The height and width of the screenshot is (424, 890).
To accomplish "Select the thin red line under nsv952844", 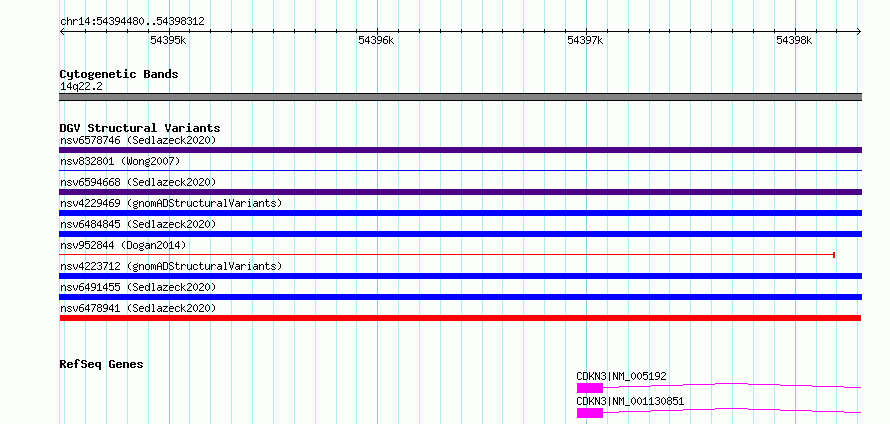I will click(447, 255).
